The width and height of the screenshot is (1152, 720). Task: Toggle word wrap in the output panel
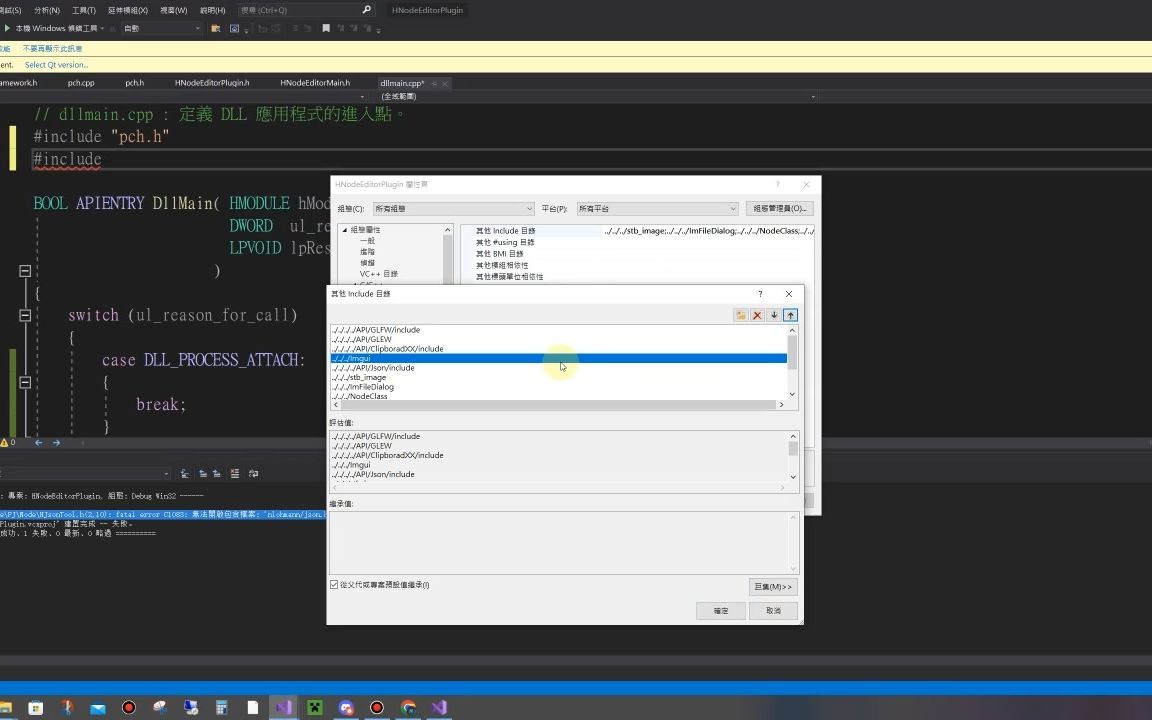click(253, 474)
